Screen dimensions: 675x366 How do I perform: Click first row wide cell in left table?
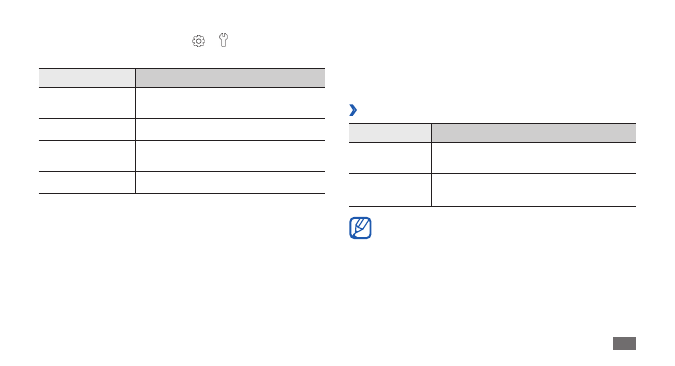click(x=230, y=103)
